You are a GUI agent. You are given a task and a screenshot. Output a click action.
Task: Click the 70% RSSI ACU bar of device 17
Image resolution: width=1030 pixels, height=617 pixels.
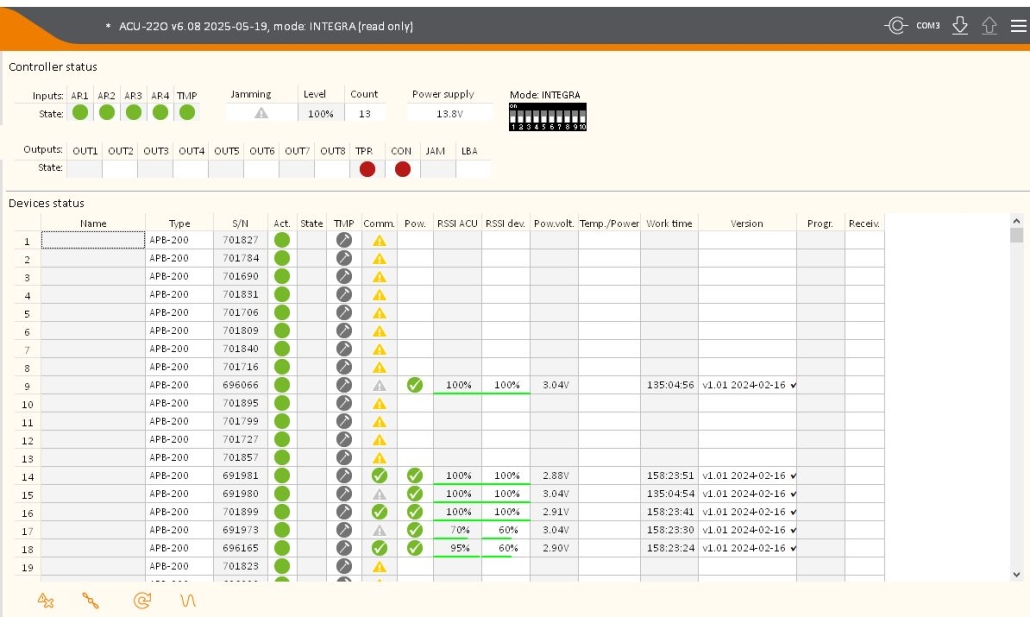[457, 530]
